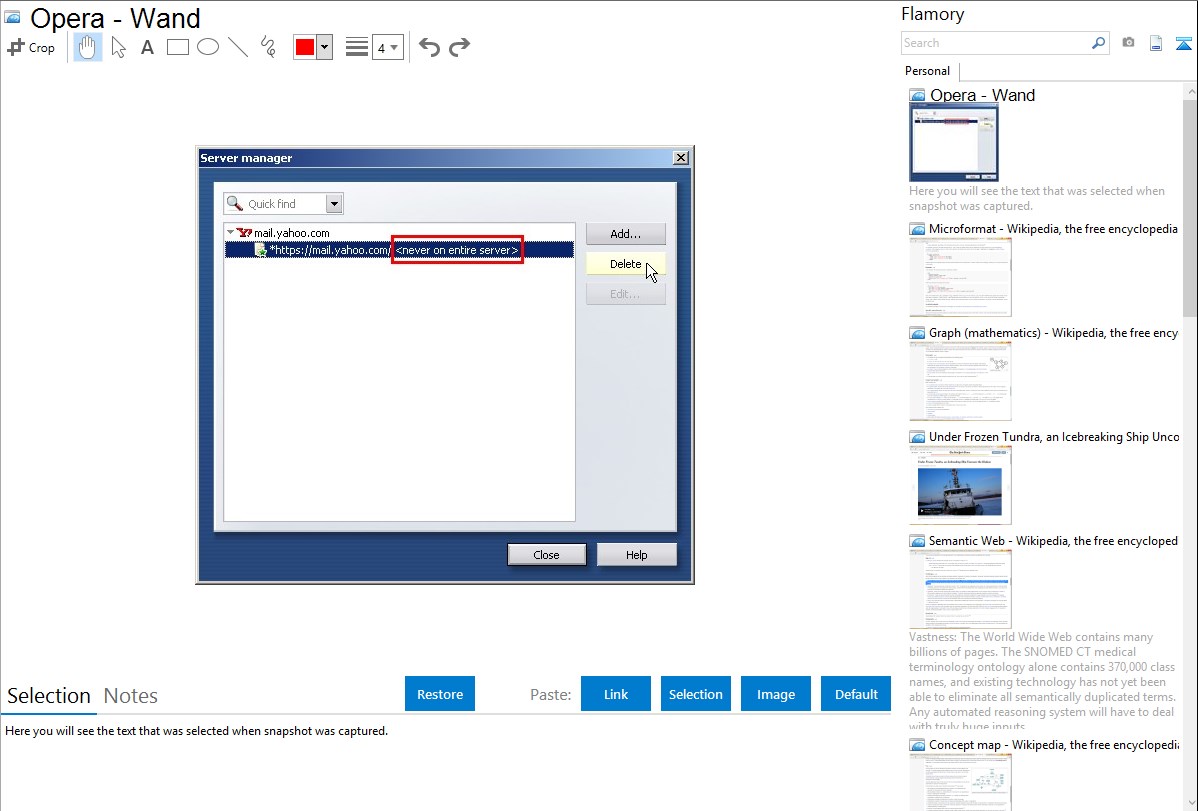
Task: Click the Opera - Wand entry title in sidebar
Action: (982, 96)
